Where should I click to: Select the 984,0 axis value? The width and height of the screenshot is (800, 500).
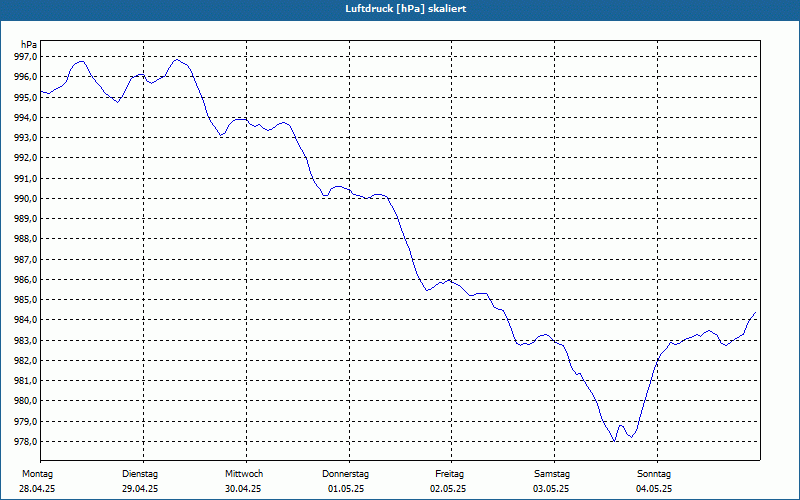coord(26,320)
